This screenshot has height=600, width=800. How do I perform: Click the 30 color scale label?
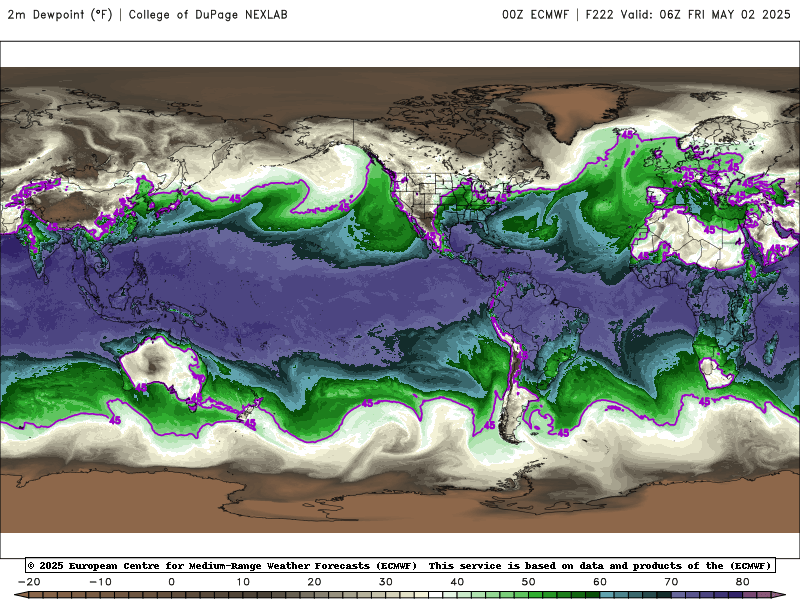click(386, 582)
